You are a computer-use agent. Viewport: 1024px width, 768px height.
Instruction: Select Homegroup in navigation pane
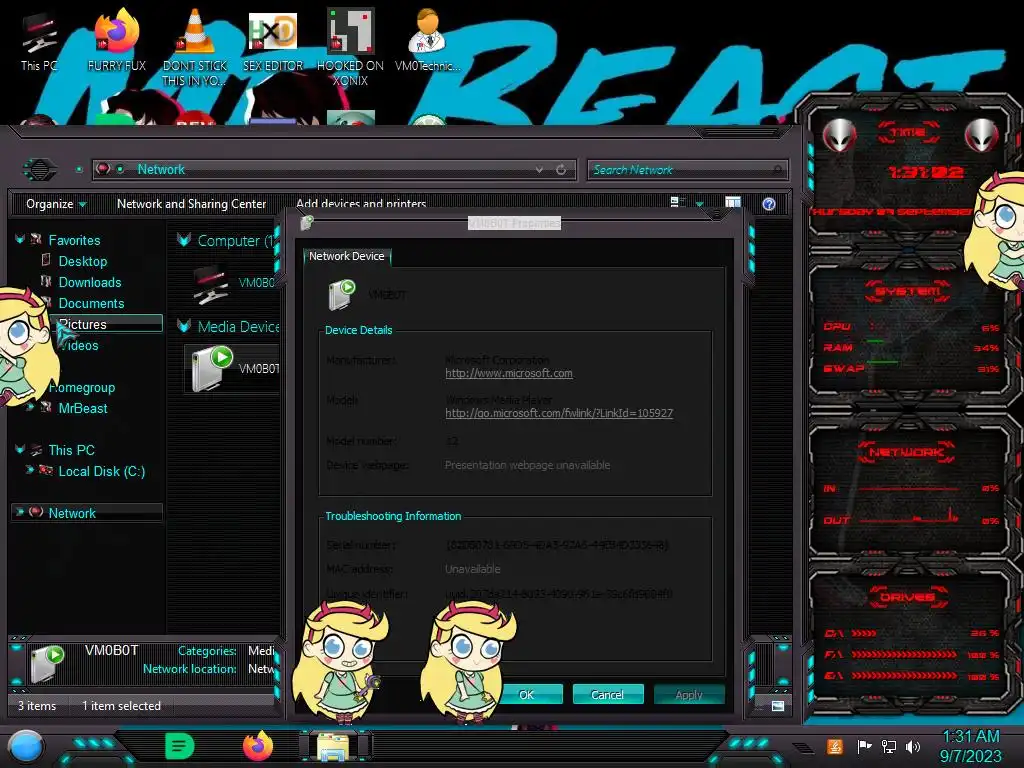point(82,387)
